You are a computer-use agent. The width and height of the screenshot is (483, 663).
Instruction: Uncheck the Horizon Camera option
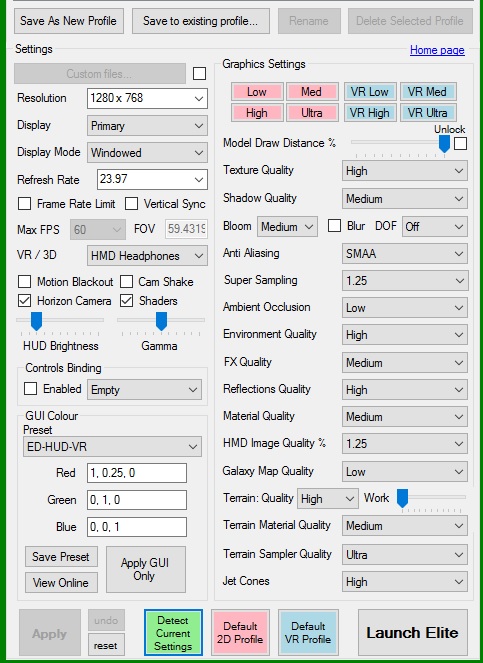pos(25,301)
